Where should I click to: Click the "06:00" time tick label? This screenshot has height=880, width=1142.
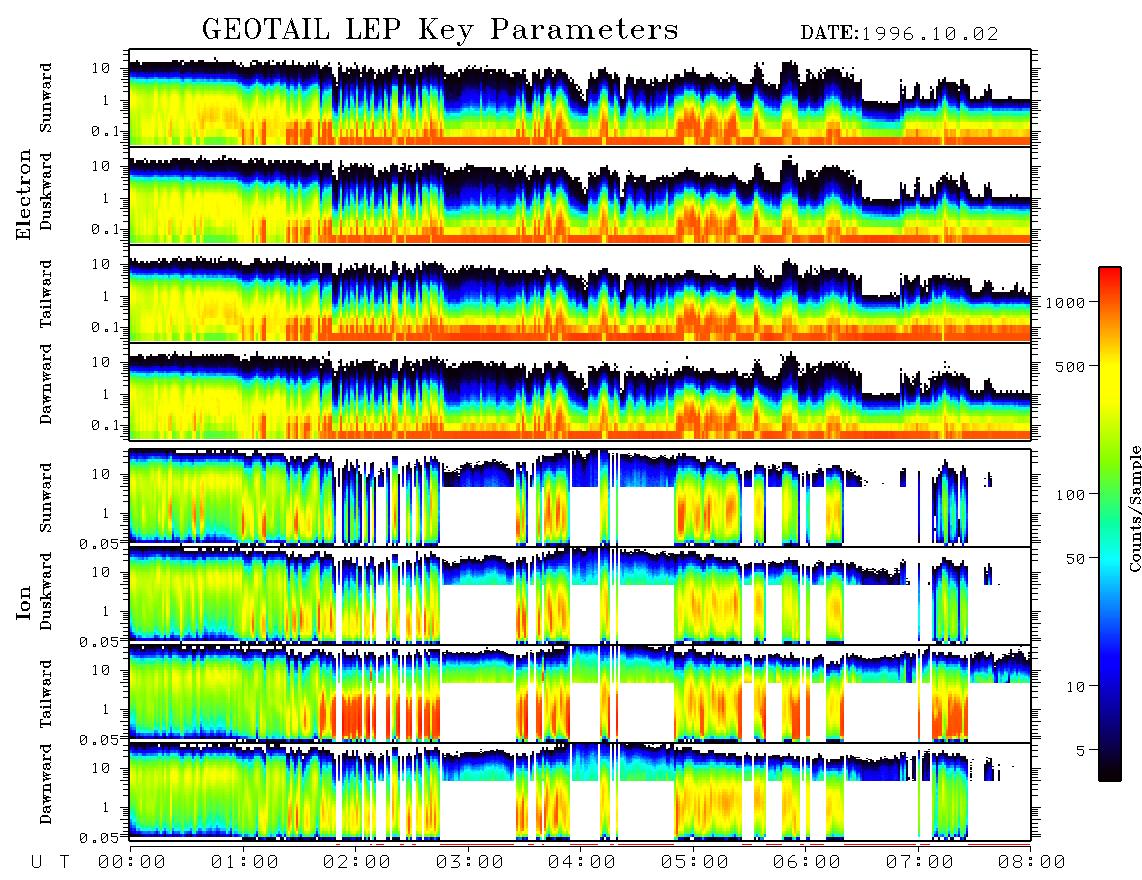click(807, 863)
